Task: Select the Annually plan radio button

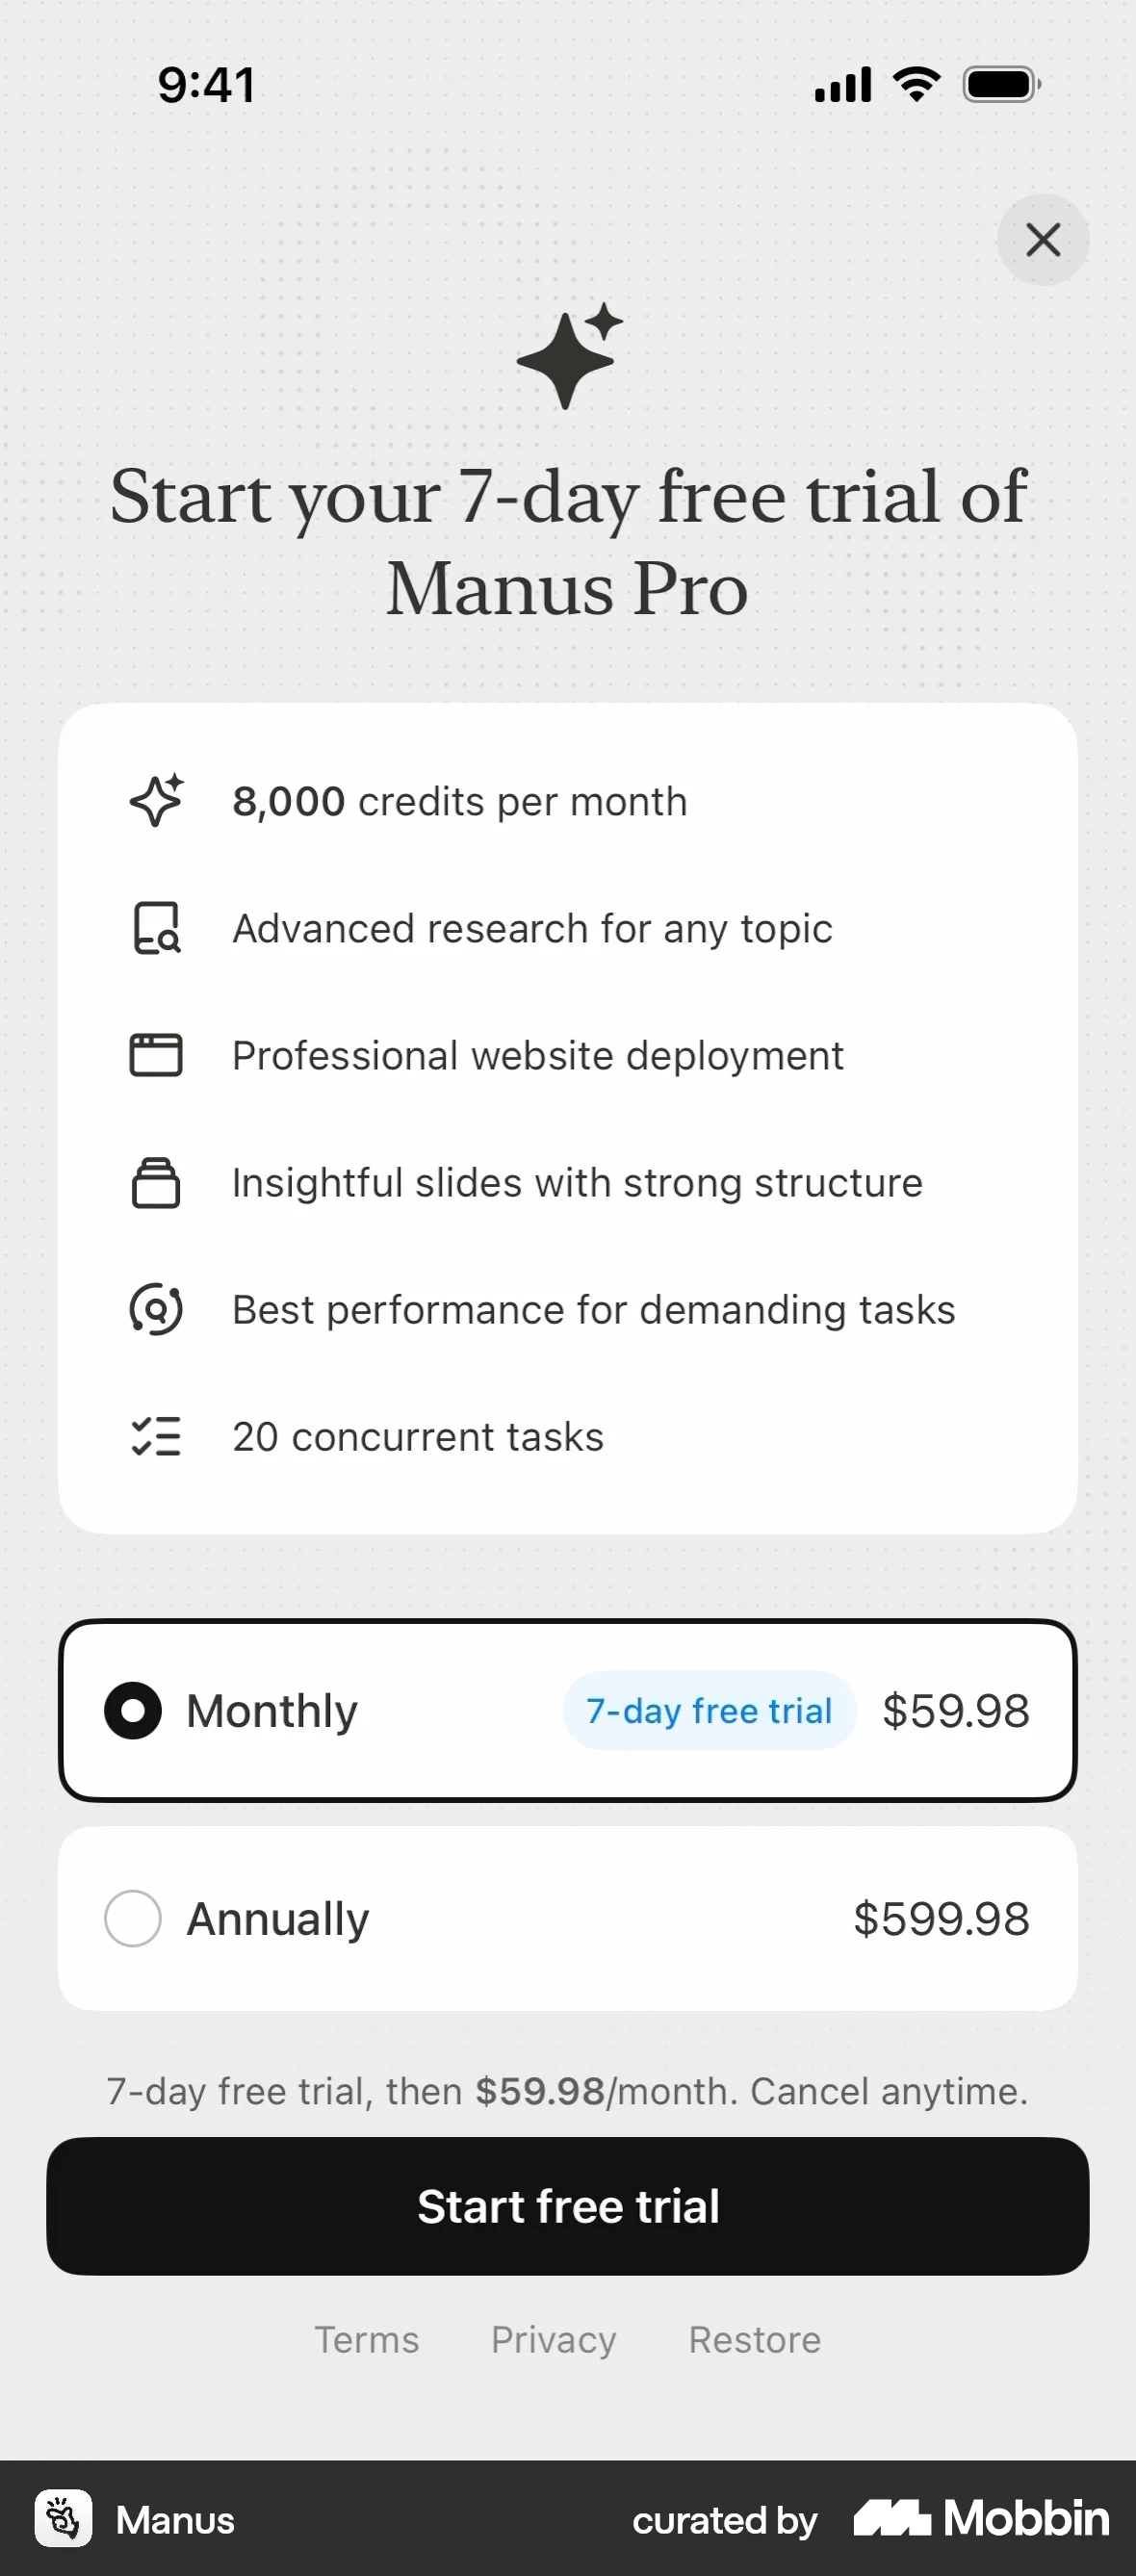Action: pyautogui.click(x=133, y=1918)
